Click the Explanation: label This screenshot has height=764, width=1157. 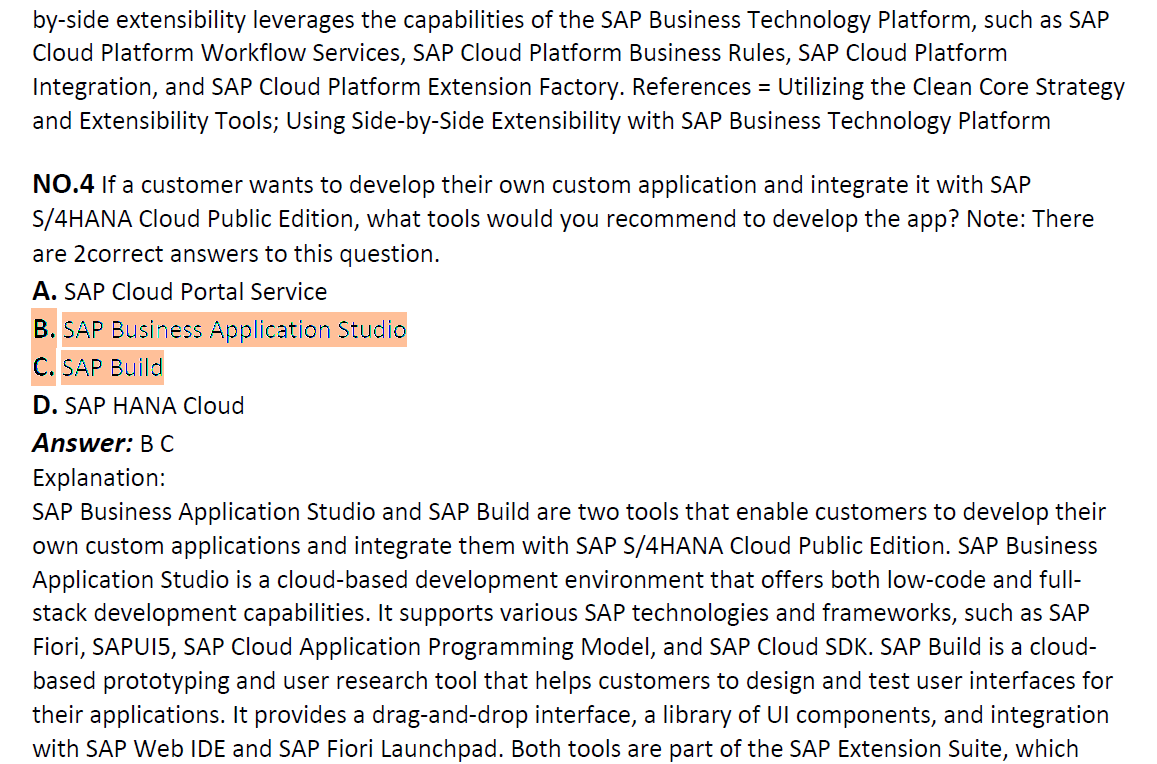(x=99, y=478)
